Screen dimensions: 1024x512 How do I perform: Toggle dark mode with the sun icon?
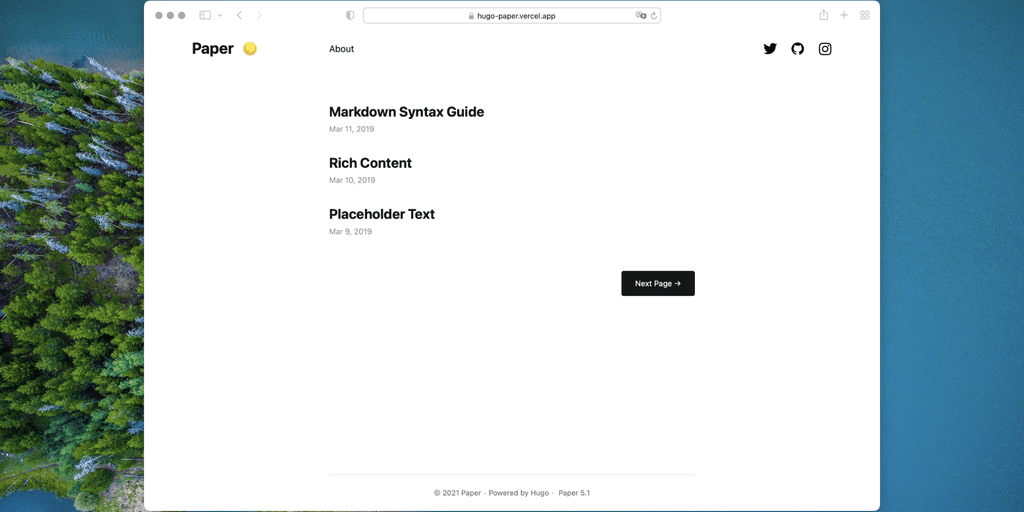250,49
